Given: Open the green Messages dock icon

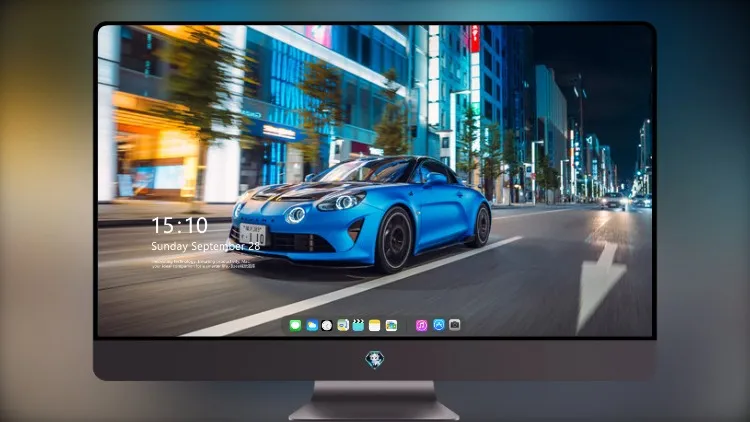Looking at the screenshot, I should click(295, 325).
